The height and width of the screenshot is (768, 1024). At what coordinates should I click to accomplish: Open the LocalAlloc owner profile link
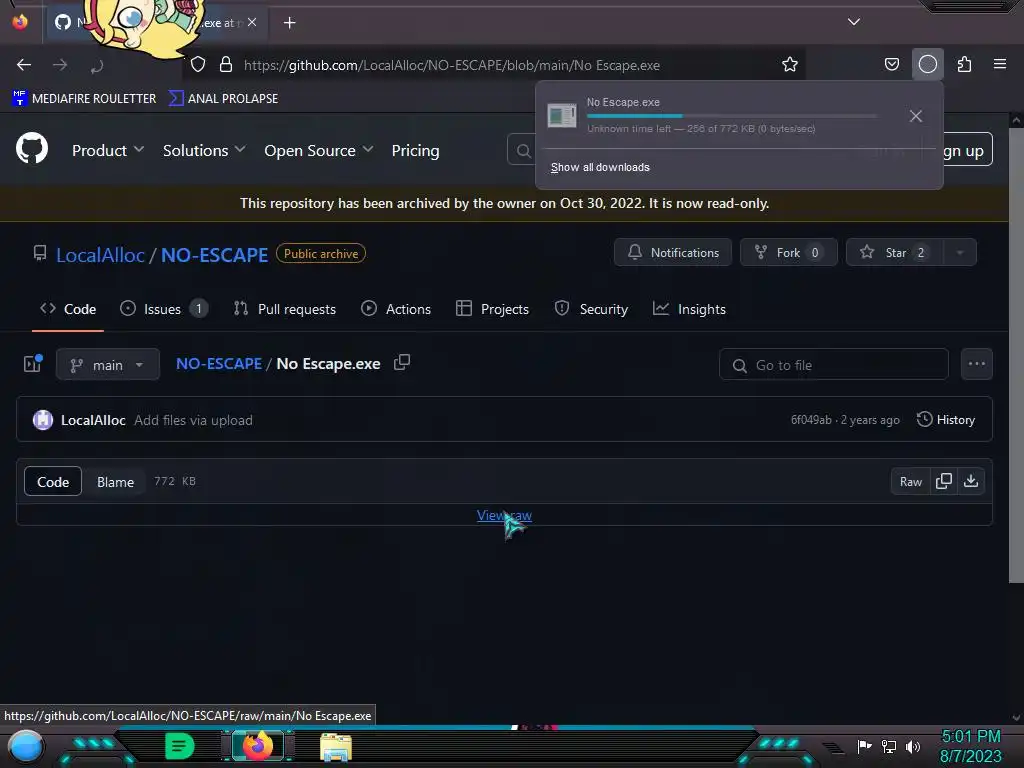point(100,255)
